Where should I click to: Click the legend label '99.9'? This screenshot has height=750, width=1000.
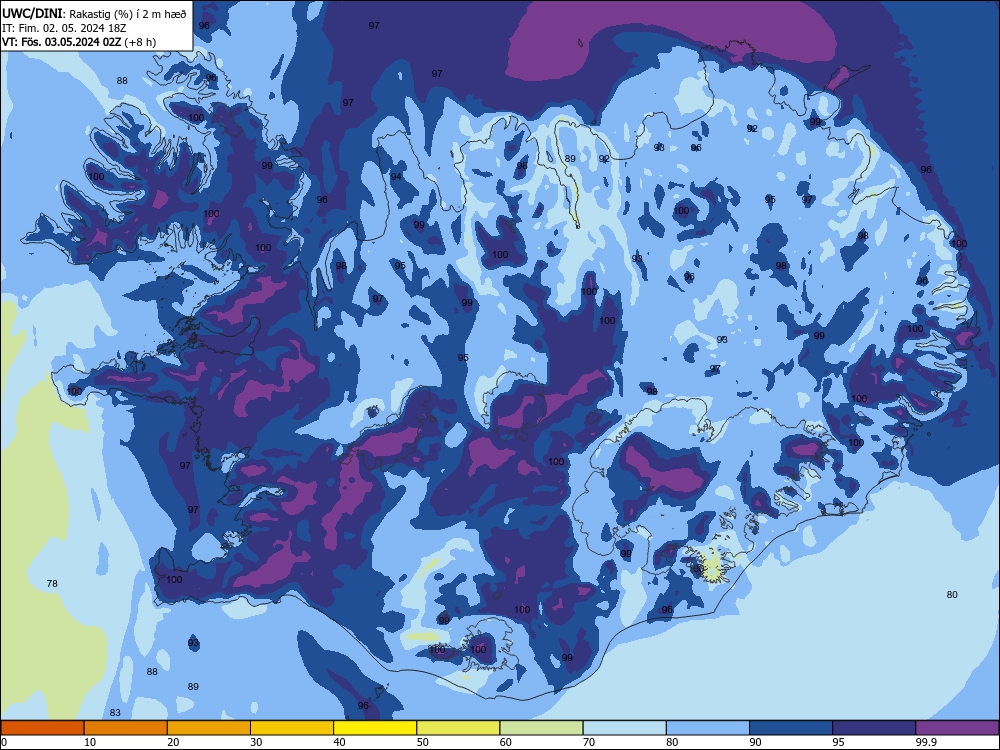926,742
